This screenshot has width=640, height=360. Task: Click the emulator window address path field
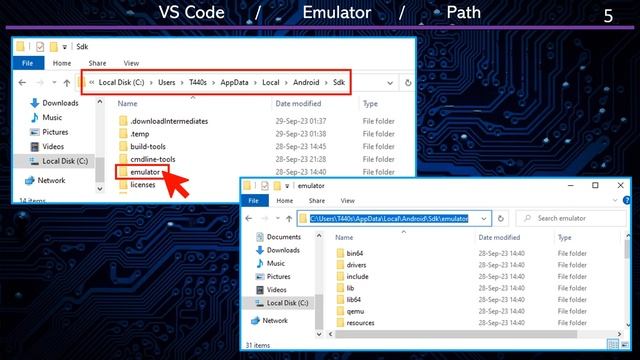click(389, 218)
